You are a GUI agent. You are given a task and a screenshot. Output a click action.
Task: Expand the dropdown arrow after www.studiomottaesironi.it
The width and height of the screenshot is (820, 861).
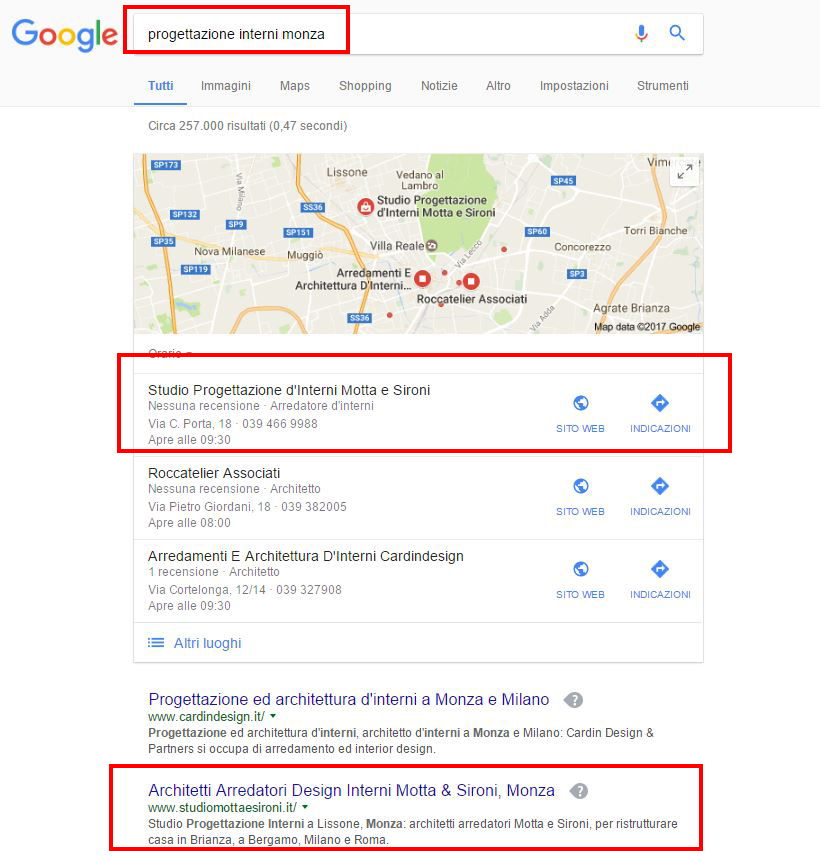(x=305, y=807)
